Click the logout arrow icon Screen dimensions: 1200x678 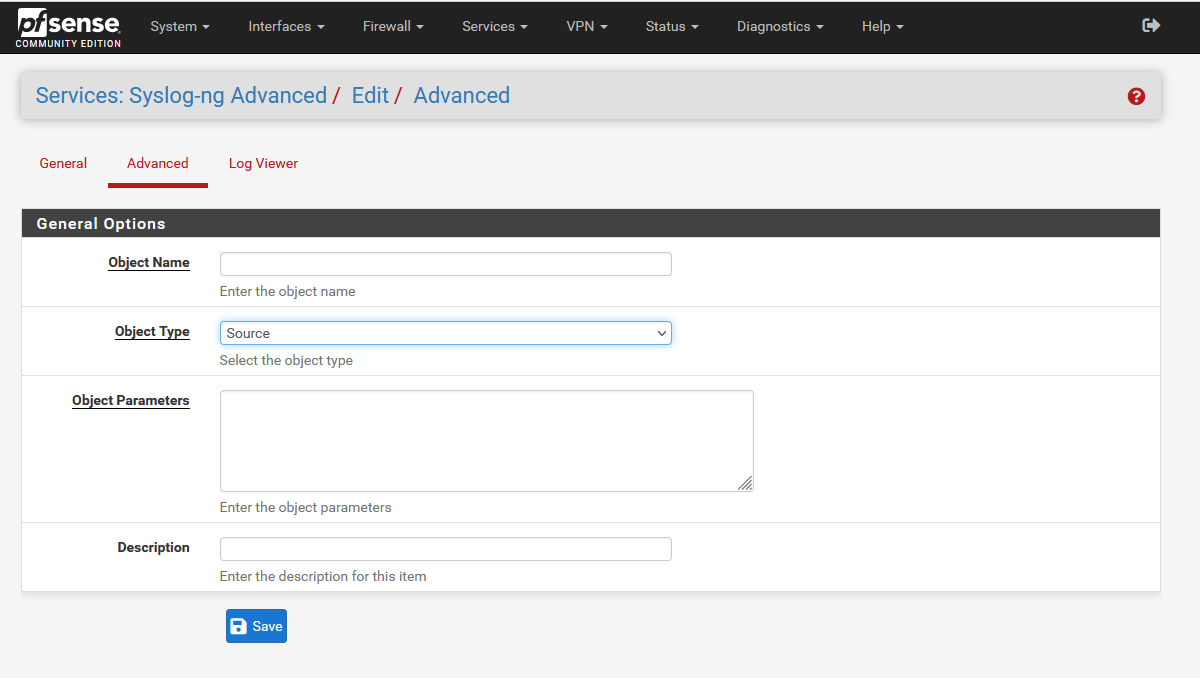tap(1151, 26)
